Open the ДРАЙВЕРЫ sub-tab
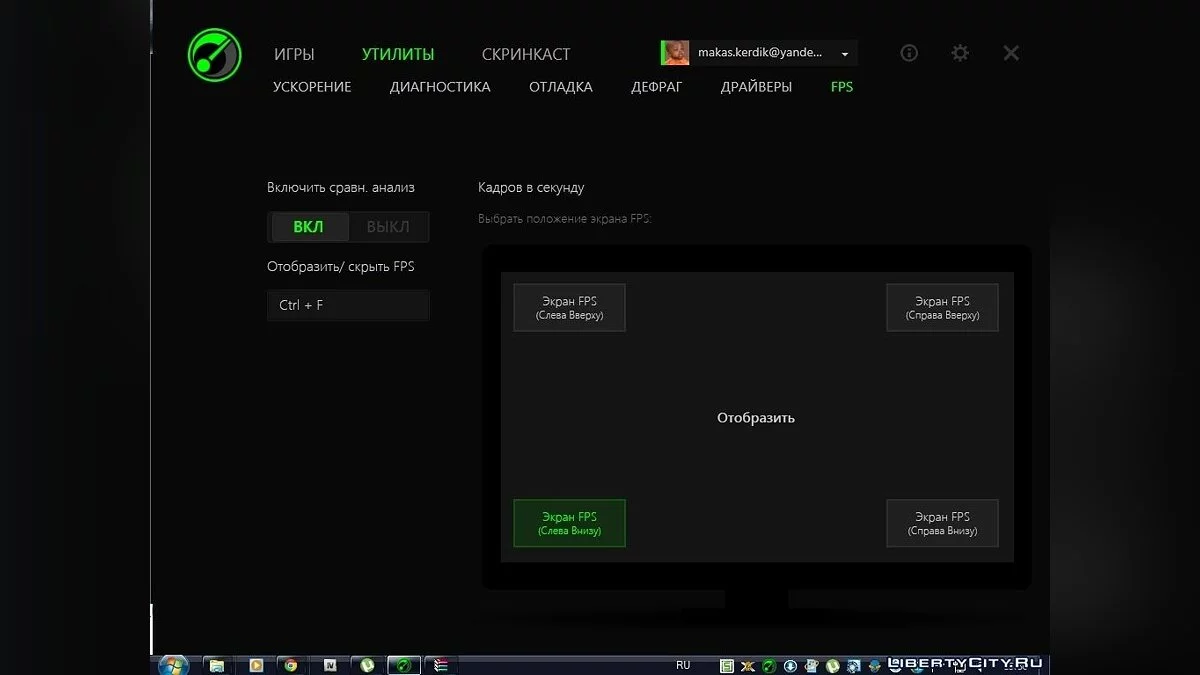The height and width of the screenshot is (675, 1200). coord(756,87)
